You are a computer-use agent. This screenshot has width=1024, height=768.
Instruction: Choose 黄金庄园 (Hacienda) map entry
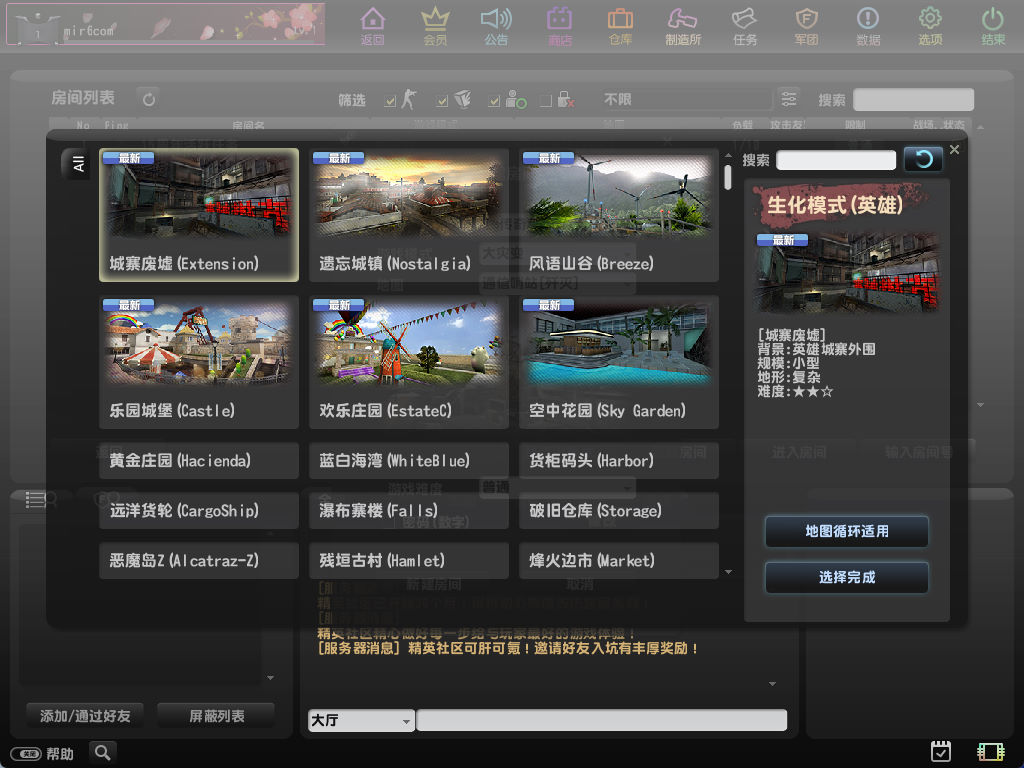coord(199,460)
